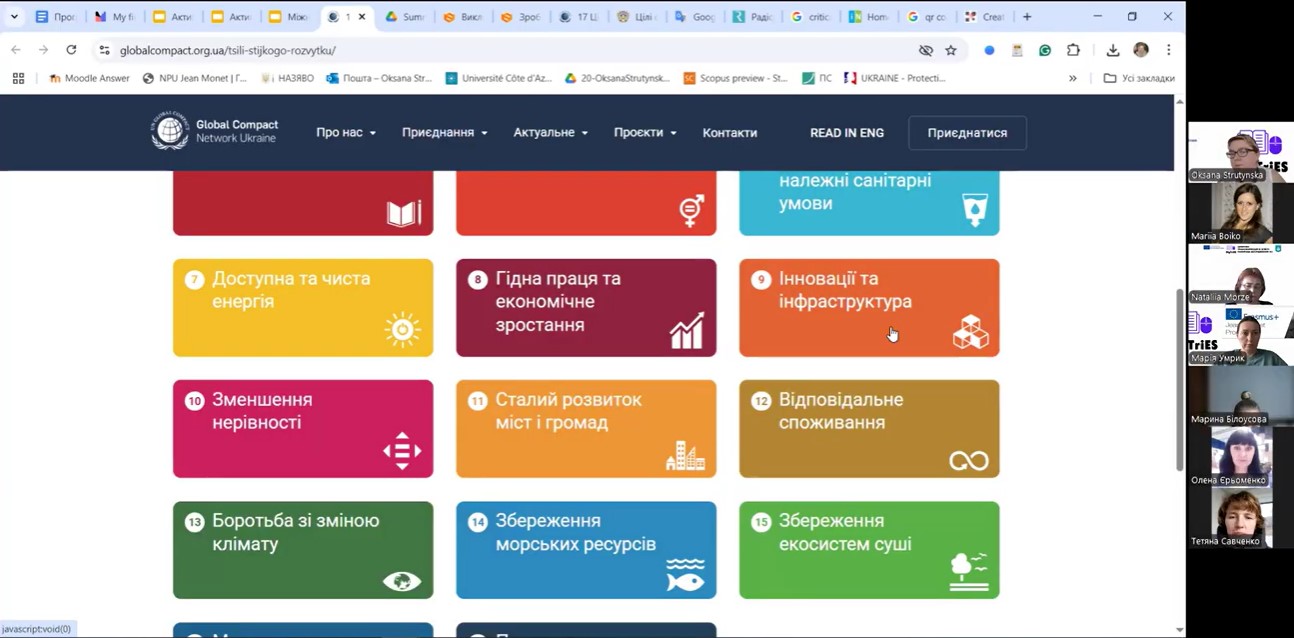The height and width of the screenshot is (638, 1294).
Task: Open the 'Проекти' navigation menu
Action: (x=645, y=133)
